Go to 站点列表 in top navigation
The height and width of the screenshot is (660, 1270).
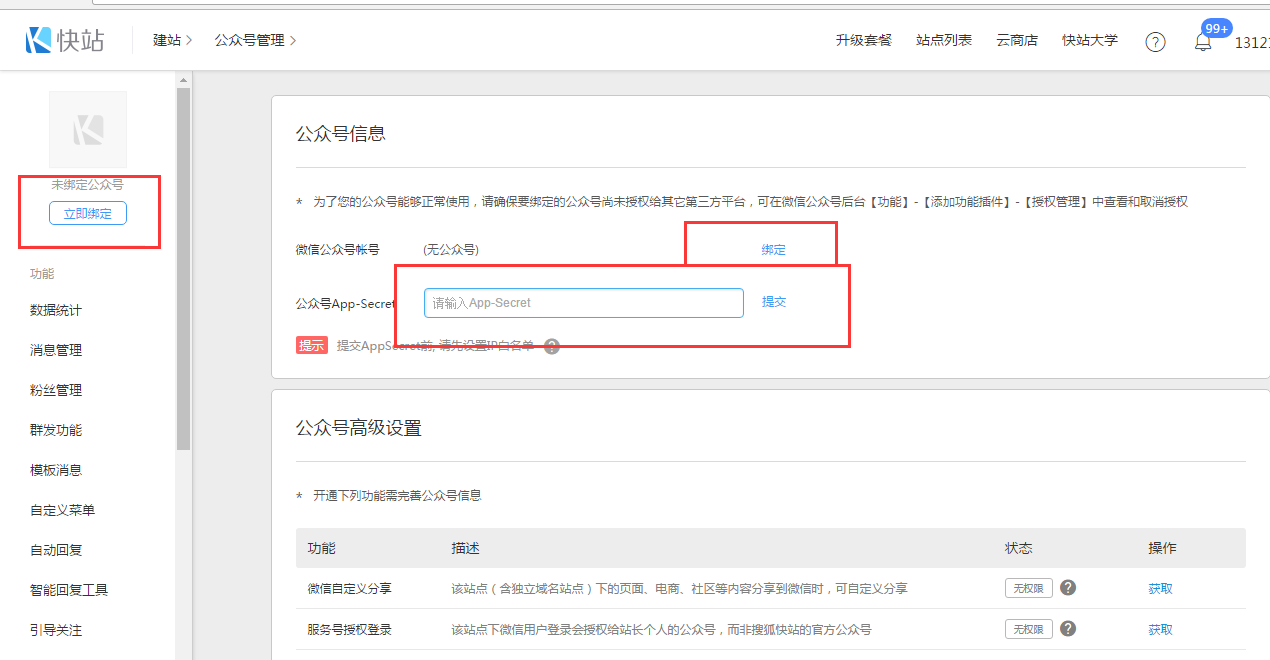coord(944,41)
